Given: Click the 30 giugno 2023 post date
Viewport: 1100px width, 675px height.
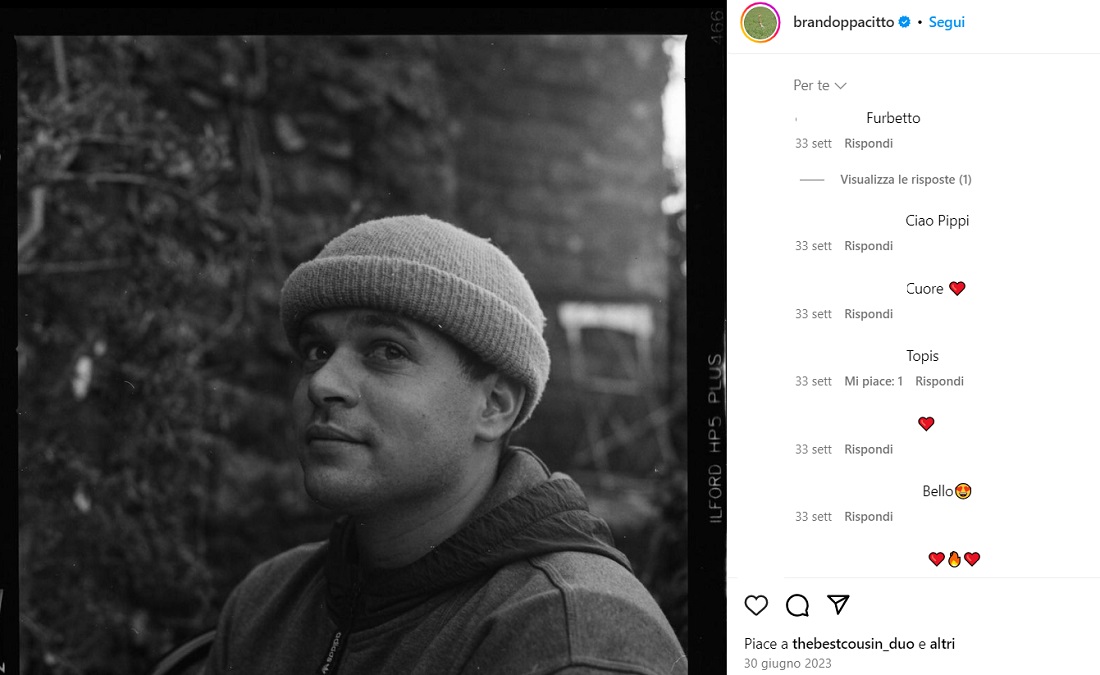Looking at the screenshot, I should (x=786, y=663).
